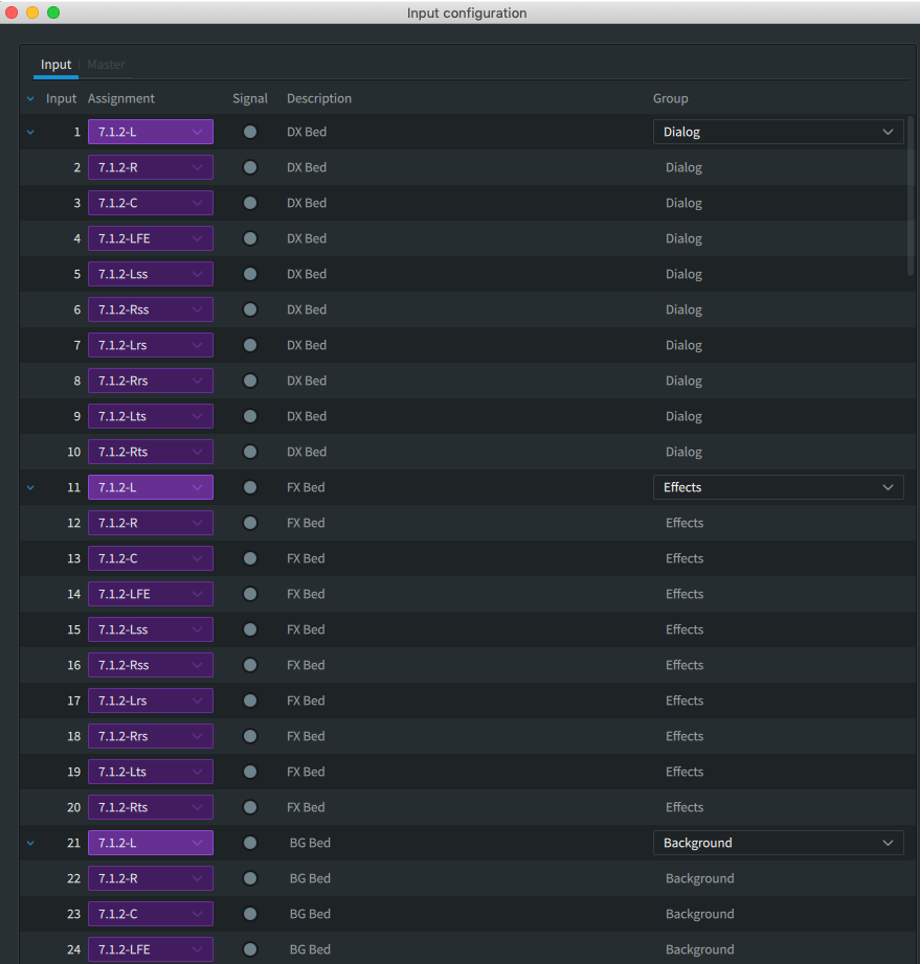Click the signal indicator for input 11
921x964 pixels.
250,488
